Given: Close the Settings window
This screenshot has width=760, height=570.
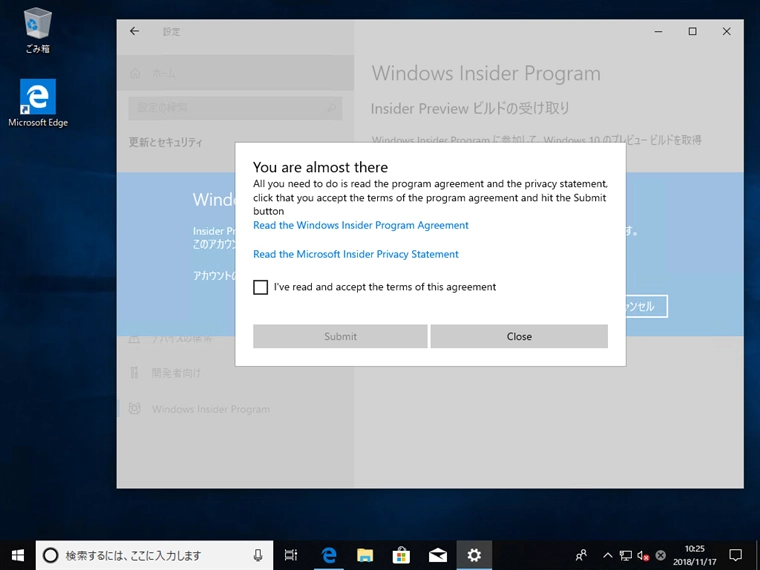Looking at the screenshot, I should pyautogui.click(x=727, y=32).
